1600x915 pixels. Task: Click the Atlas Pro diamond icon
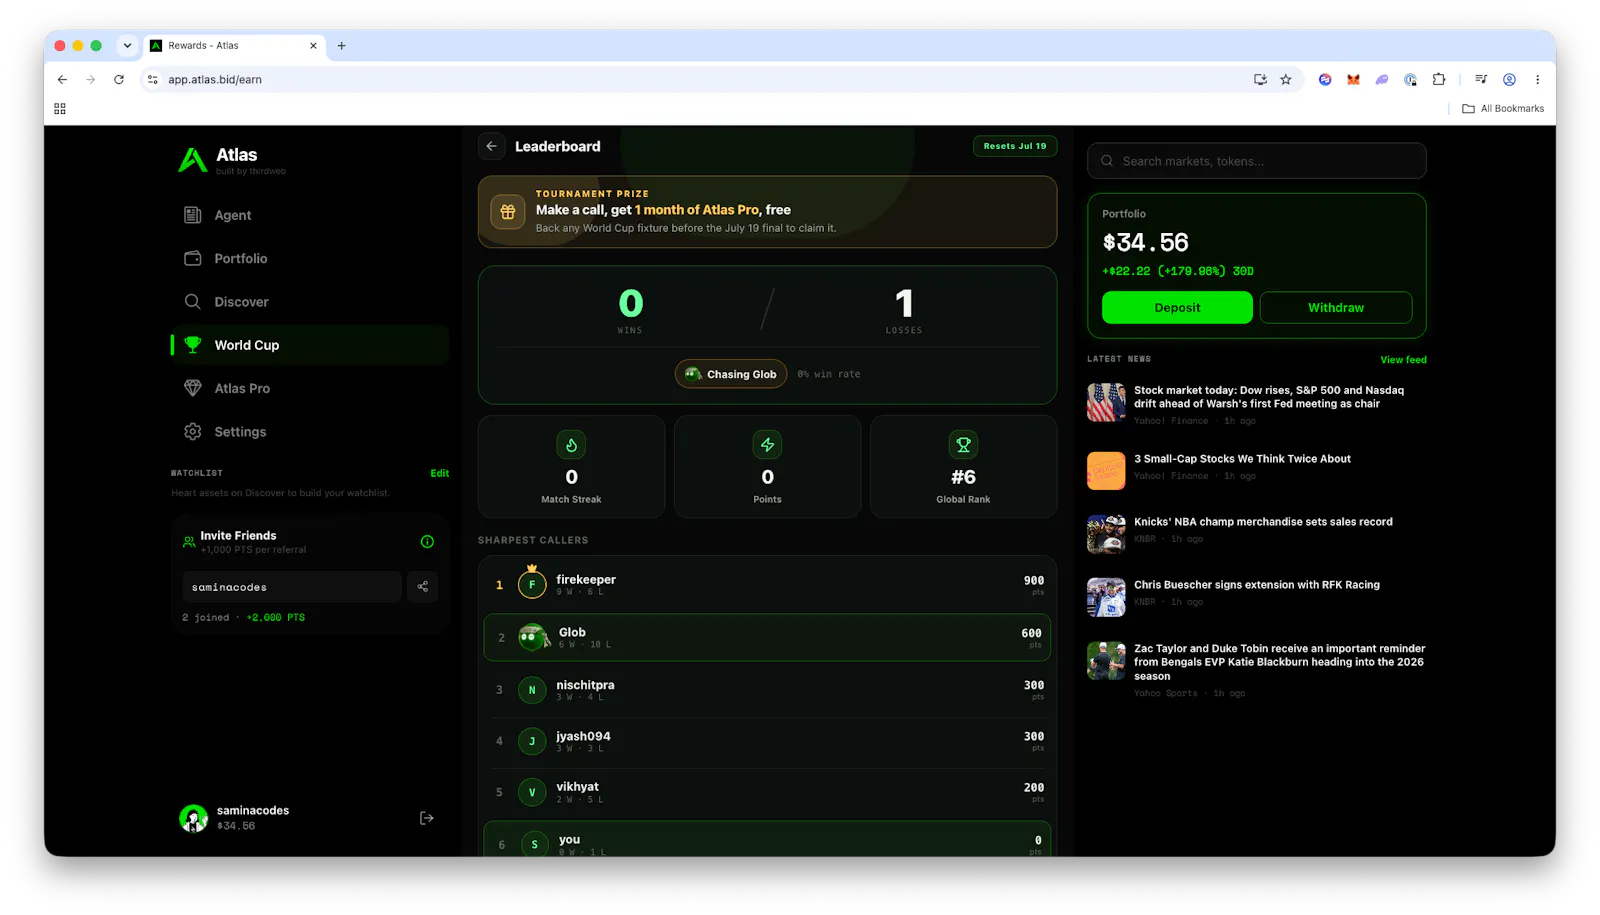tap(193, 388)
